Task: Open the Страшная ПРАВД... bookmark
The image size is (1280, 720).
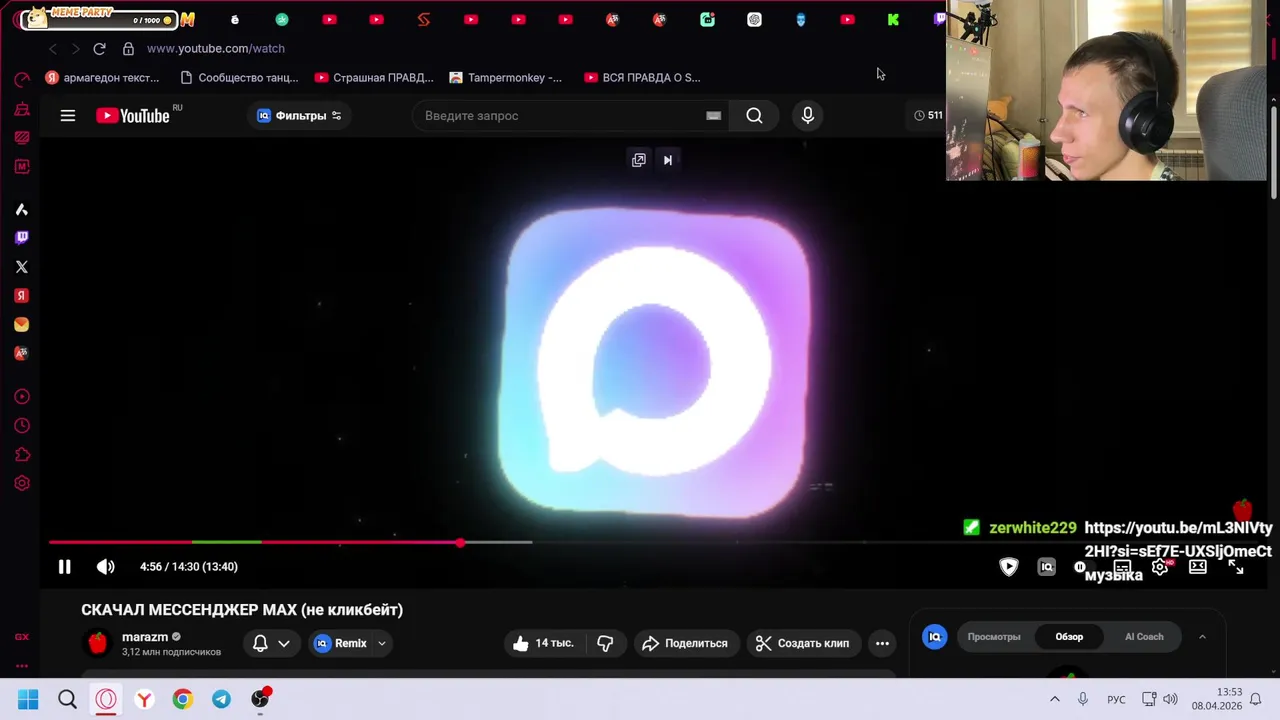Action: coord(374,77)
